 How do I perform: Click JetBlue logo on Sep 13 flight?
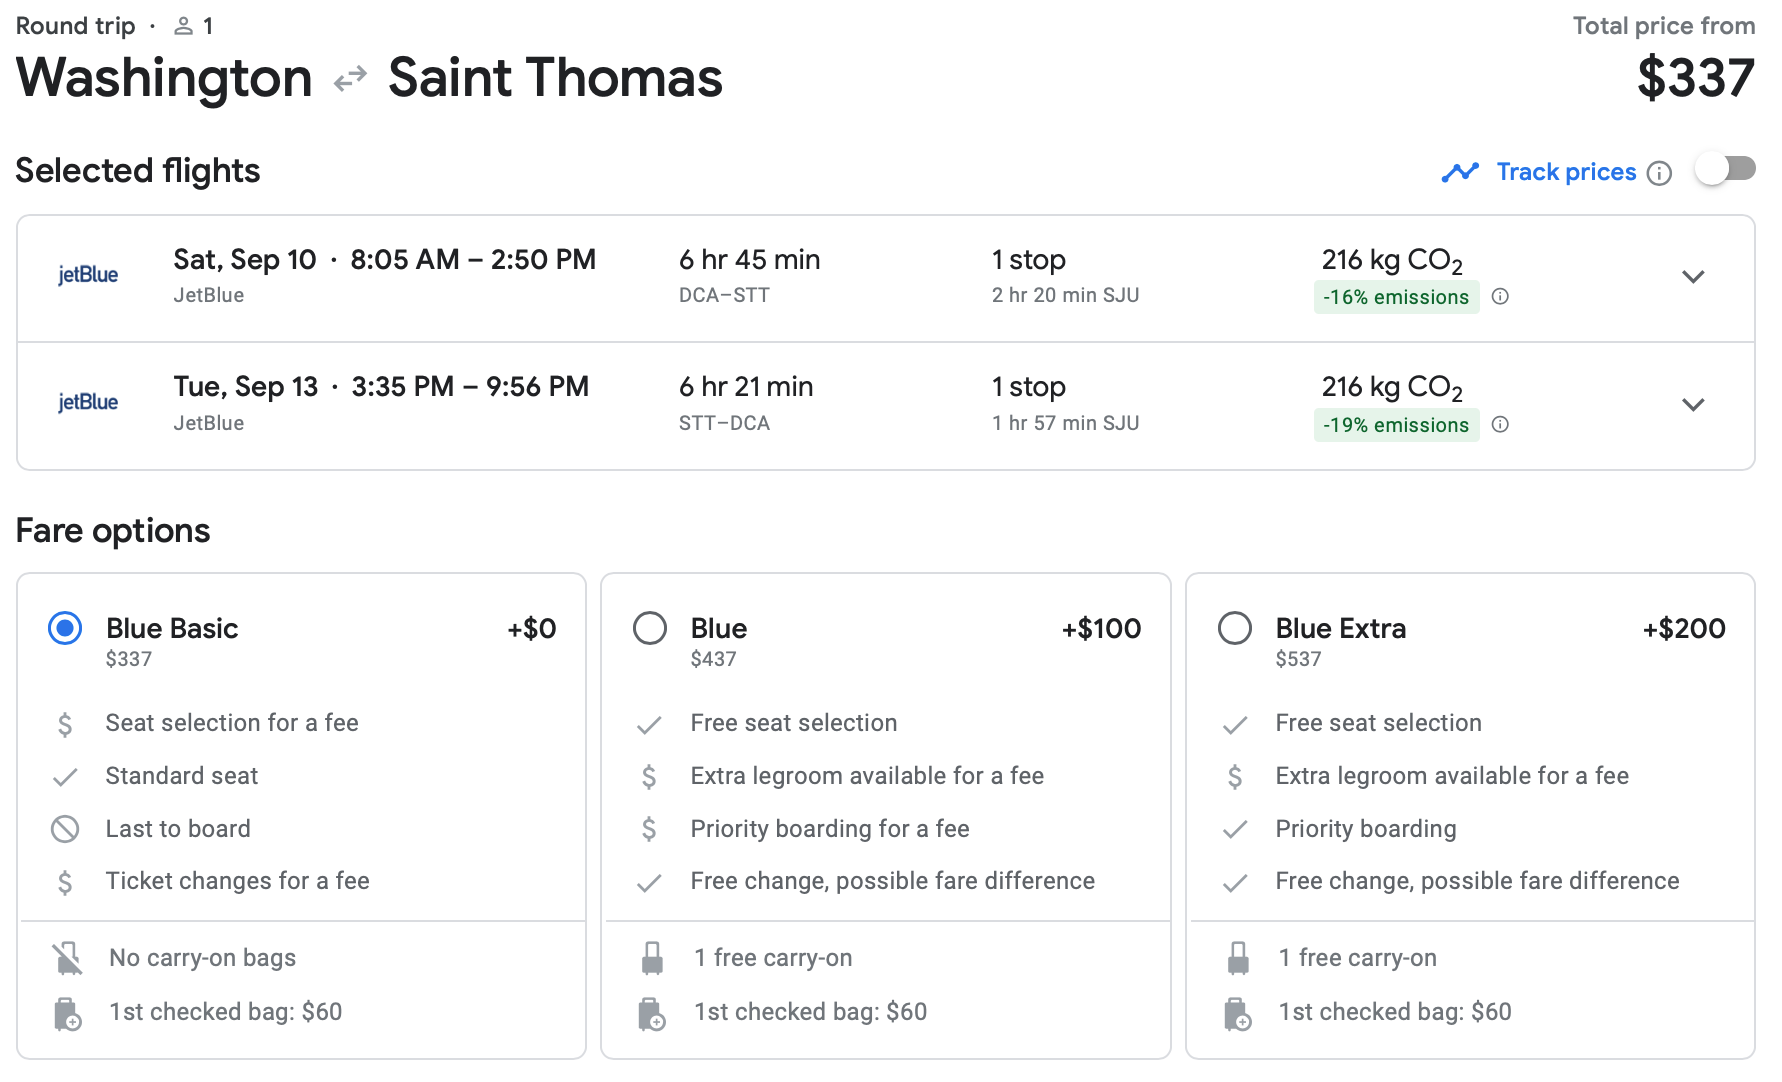click(x=88, y=402)
